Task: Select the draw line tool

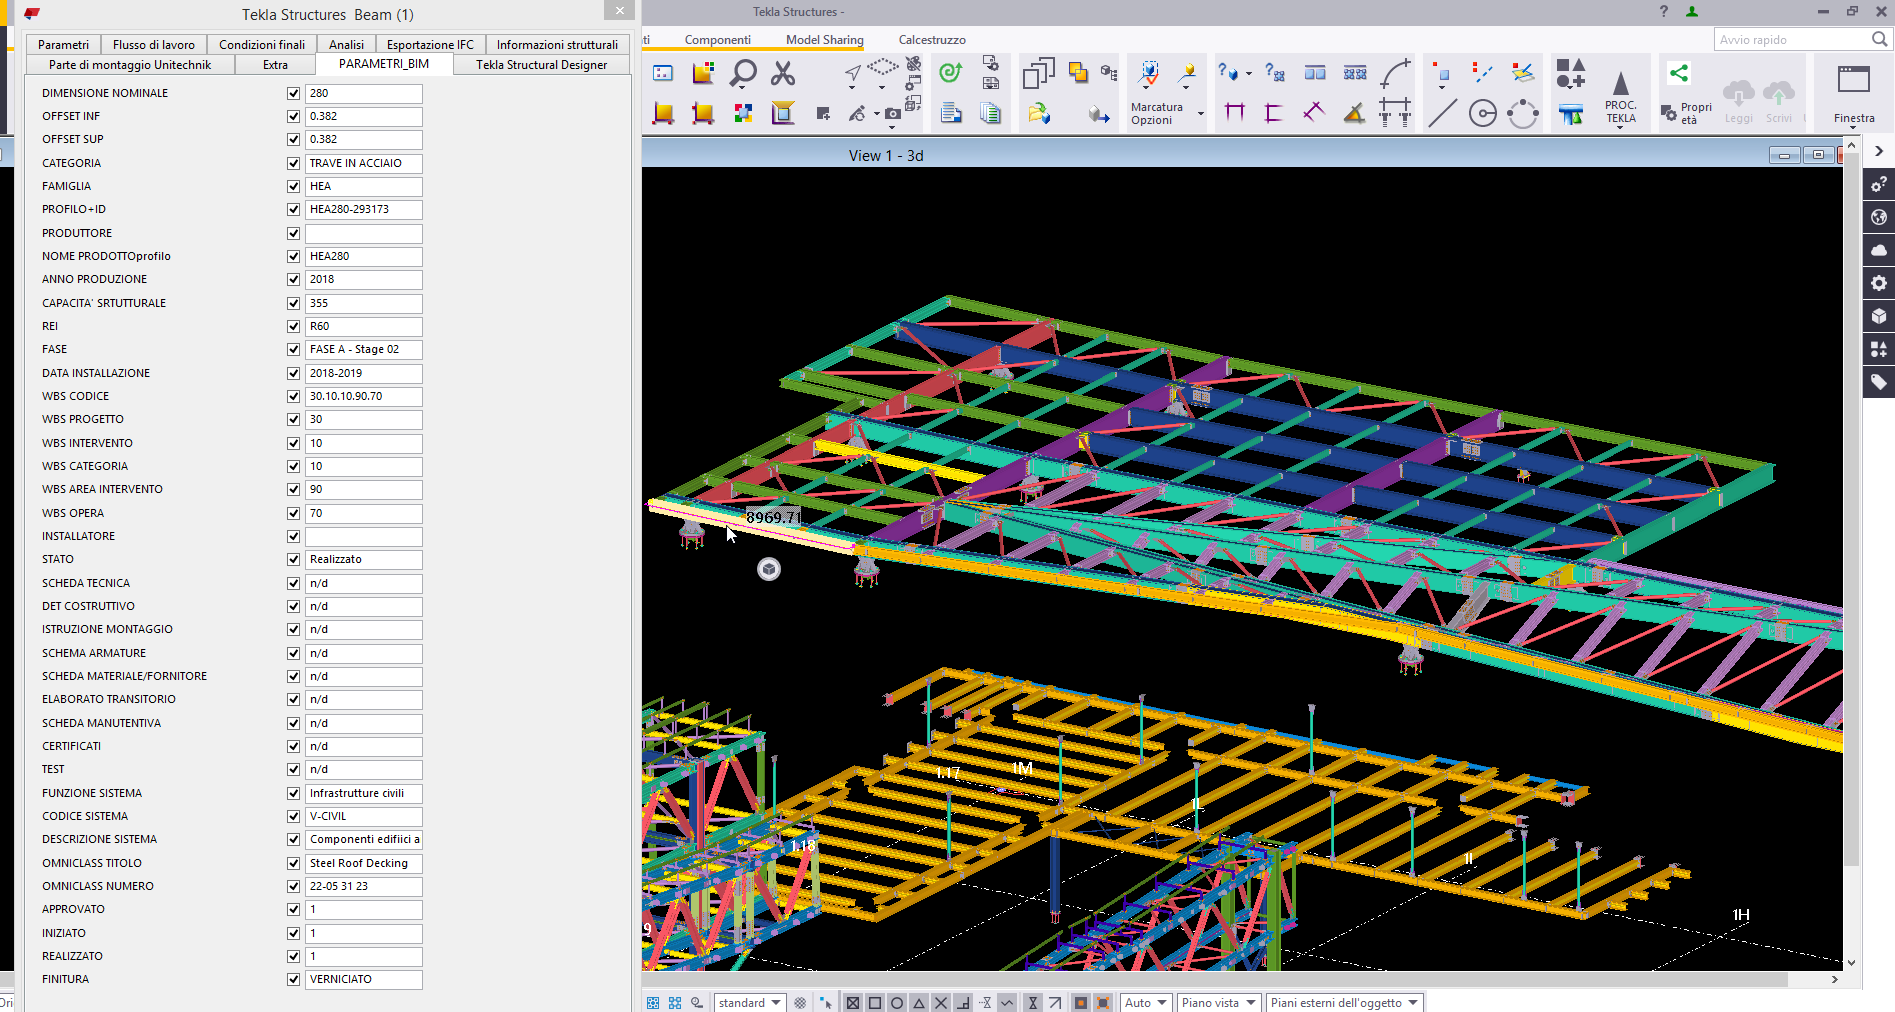Action: click(x=1442, y=113)
